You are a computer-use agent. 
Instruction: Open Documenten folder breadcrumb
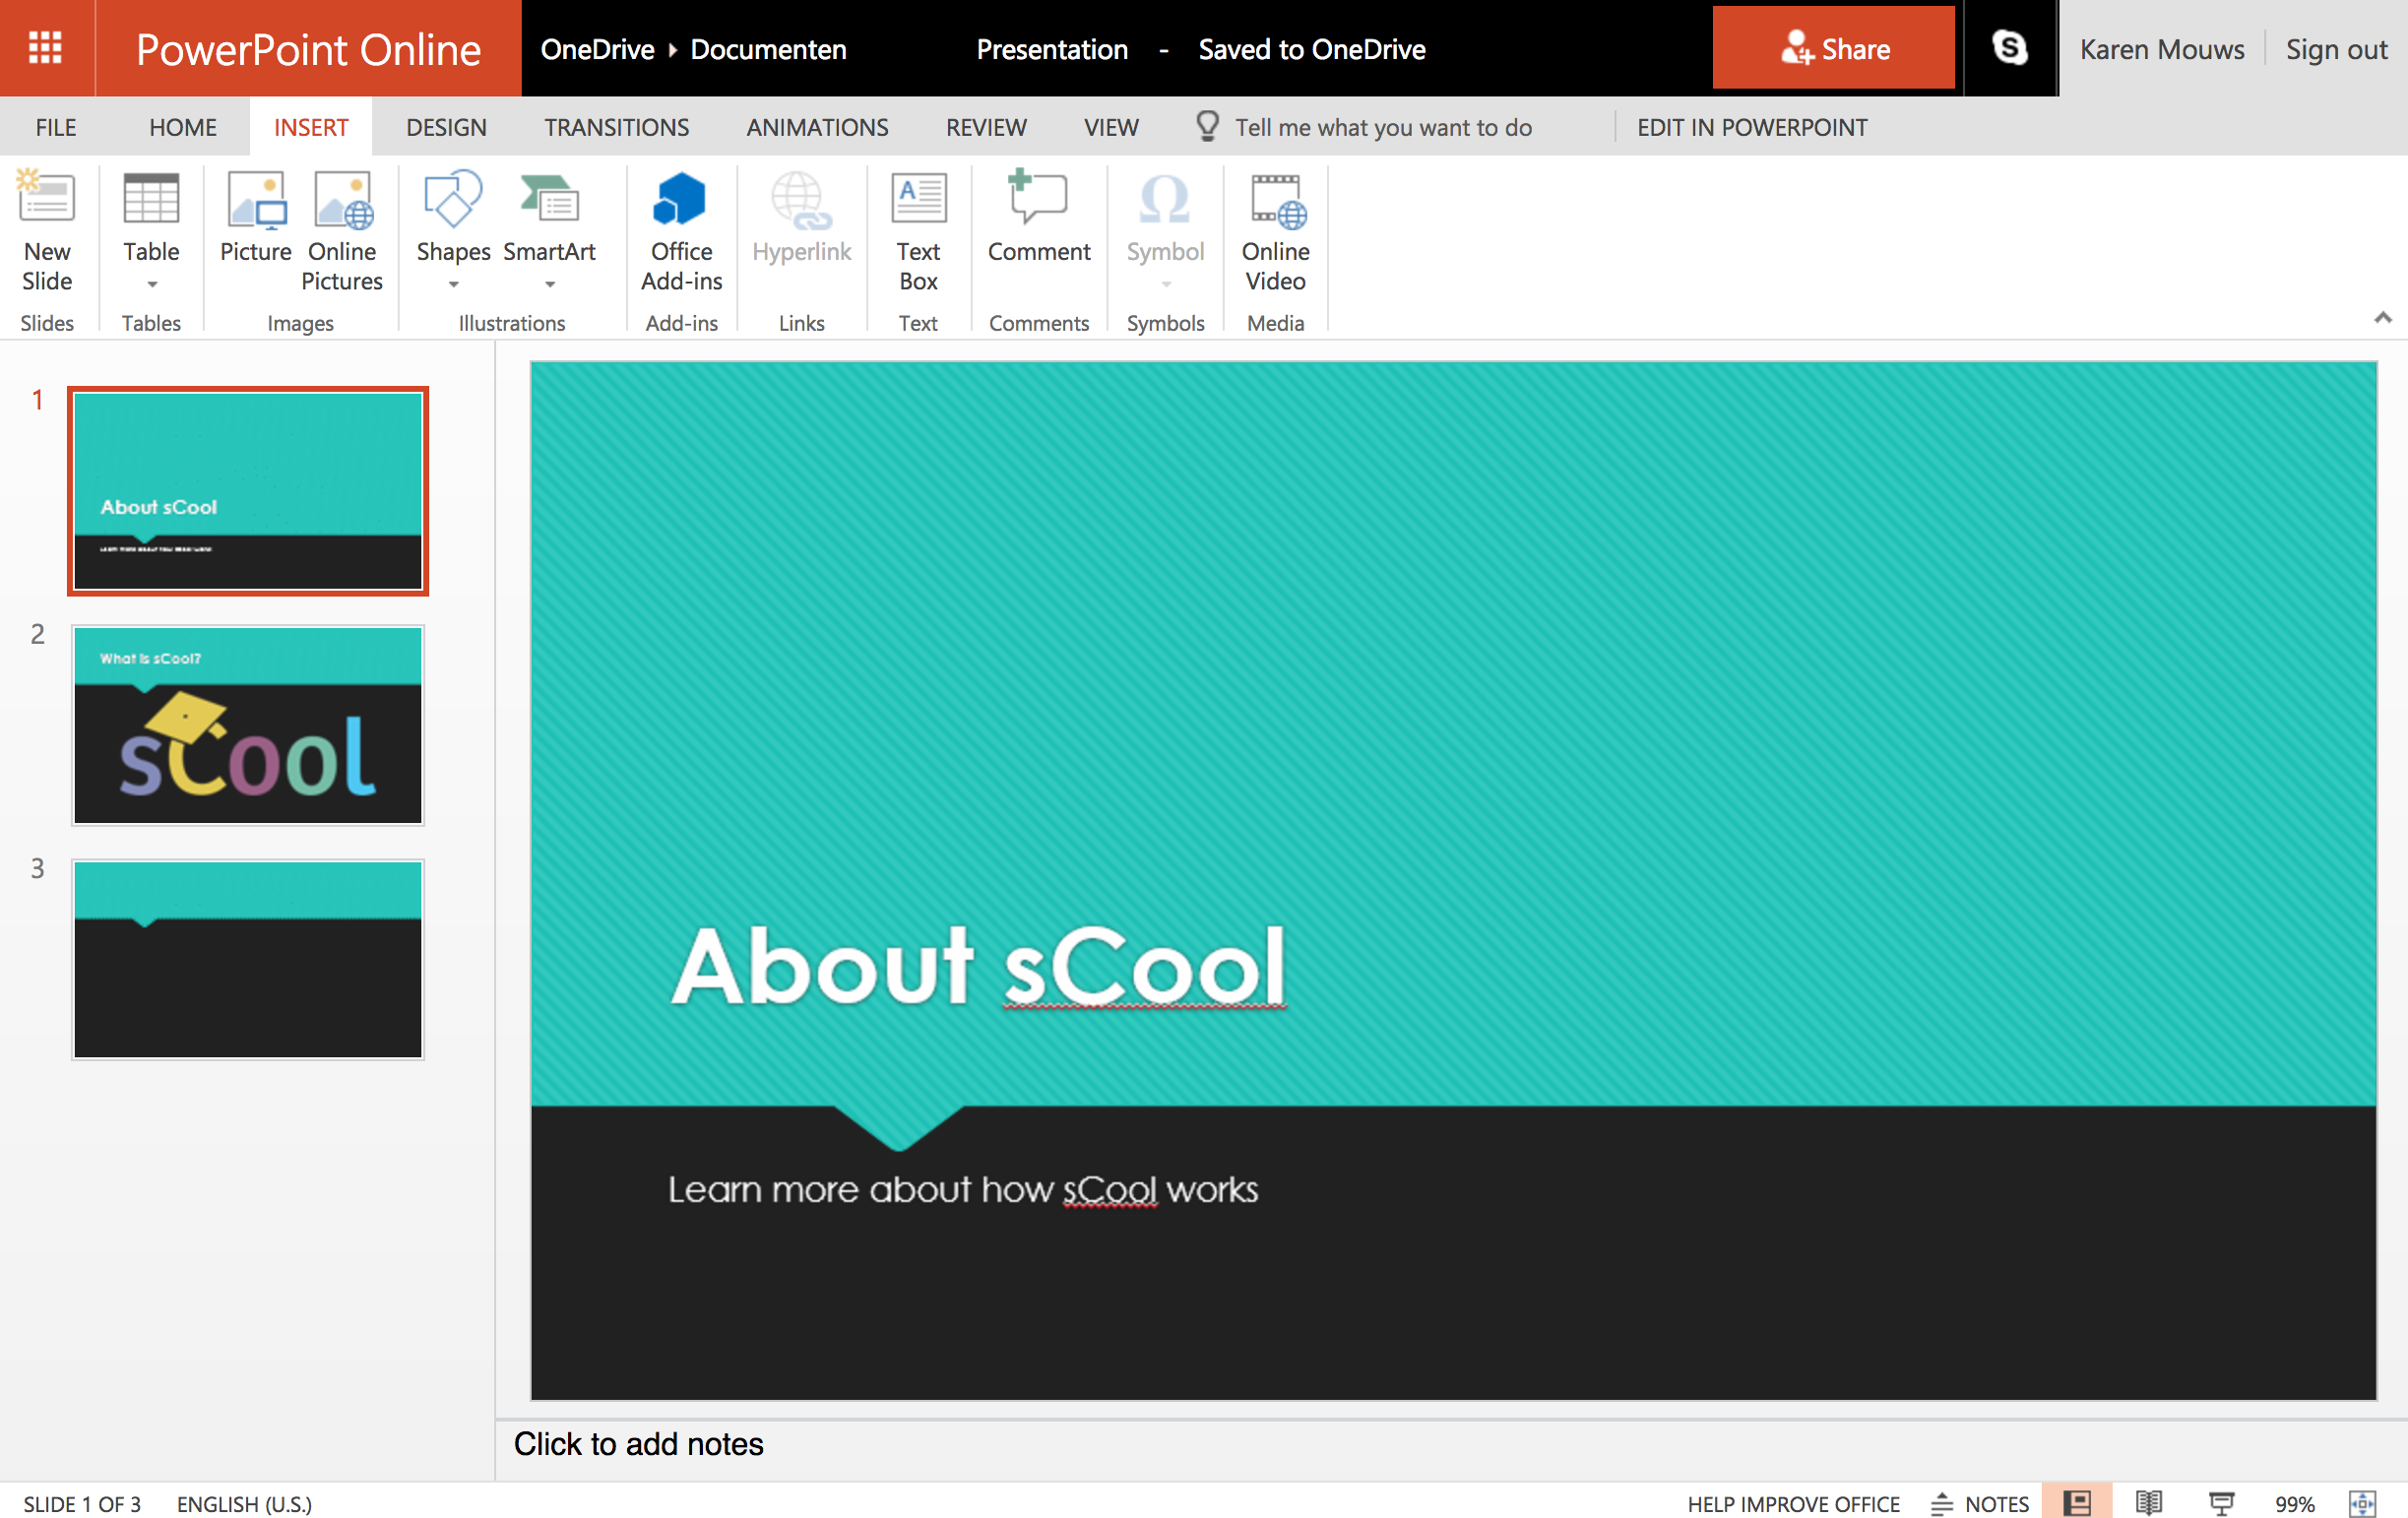click(x=768, y=49)
